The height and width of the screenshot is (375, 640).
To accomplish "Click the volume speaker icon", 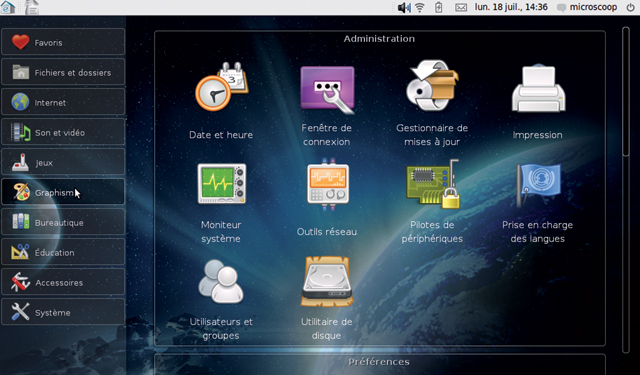I will pyautogui.click(x=404, y=7).
